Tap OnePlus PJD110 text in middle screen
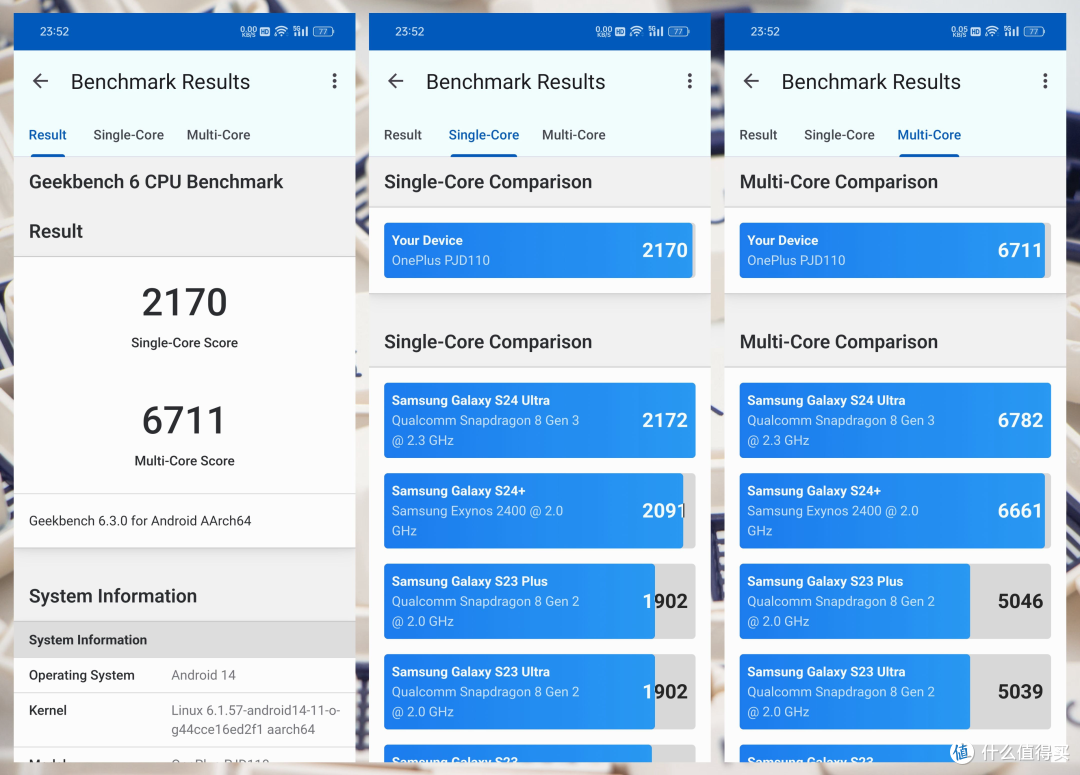 [441, 260]
